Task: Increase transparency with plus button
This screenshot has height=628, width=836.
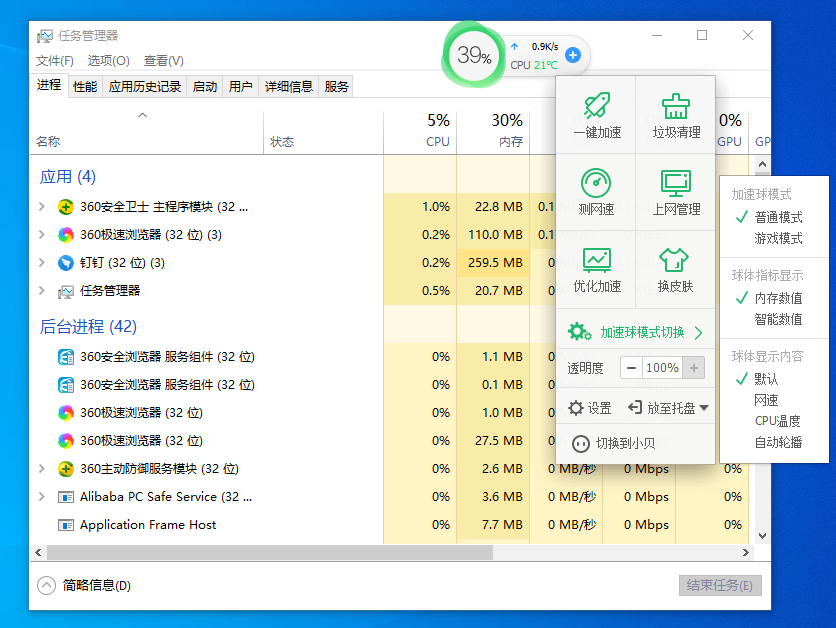Action: (x=694, y=368)
